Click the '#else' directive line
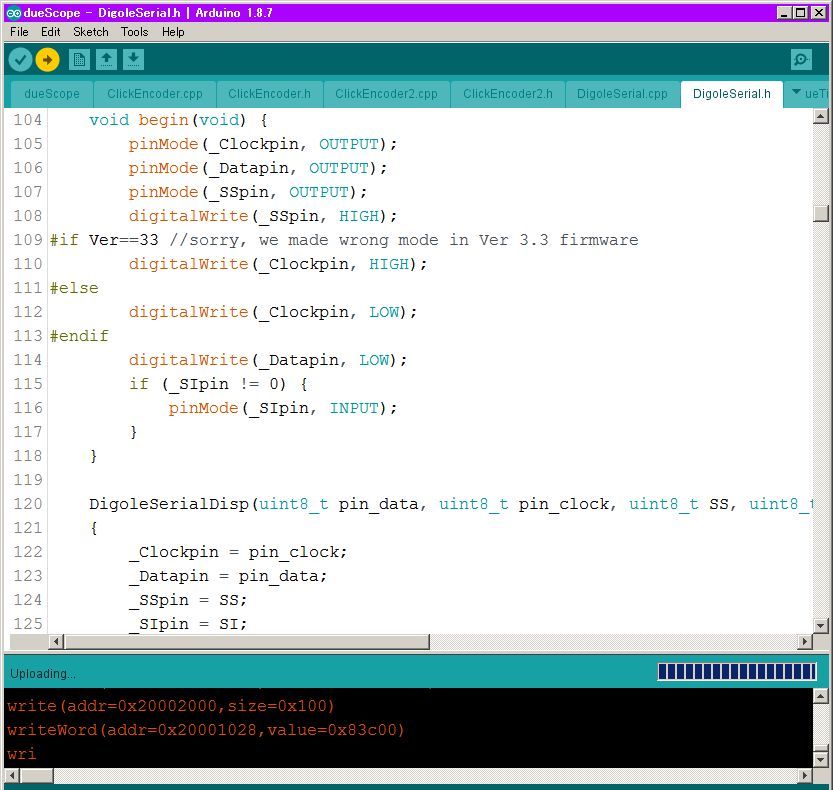The height and width of the screenshot is (790, 833). click(74, 288)
